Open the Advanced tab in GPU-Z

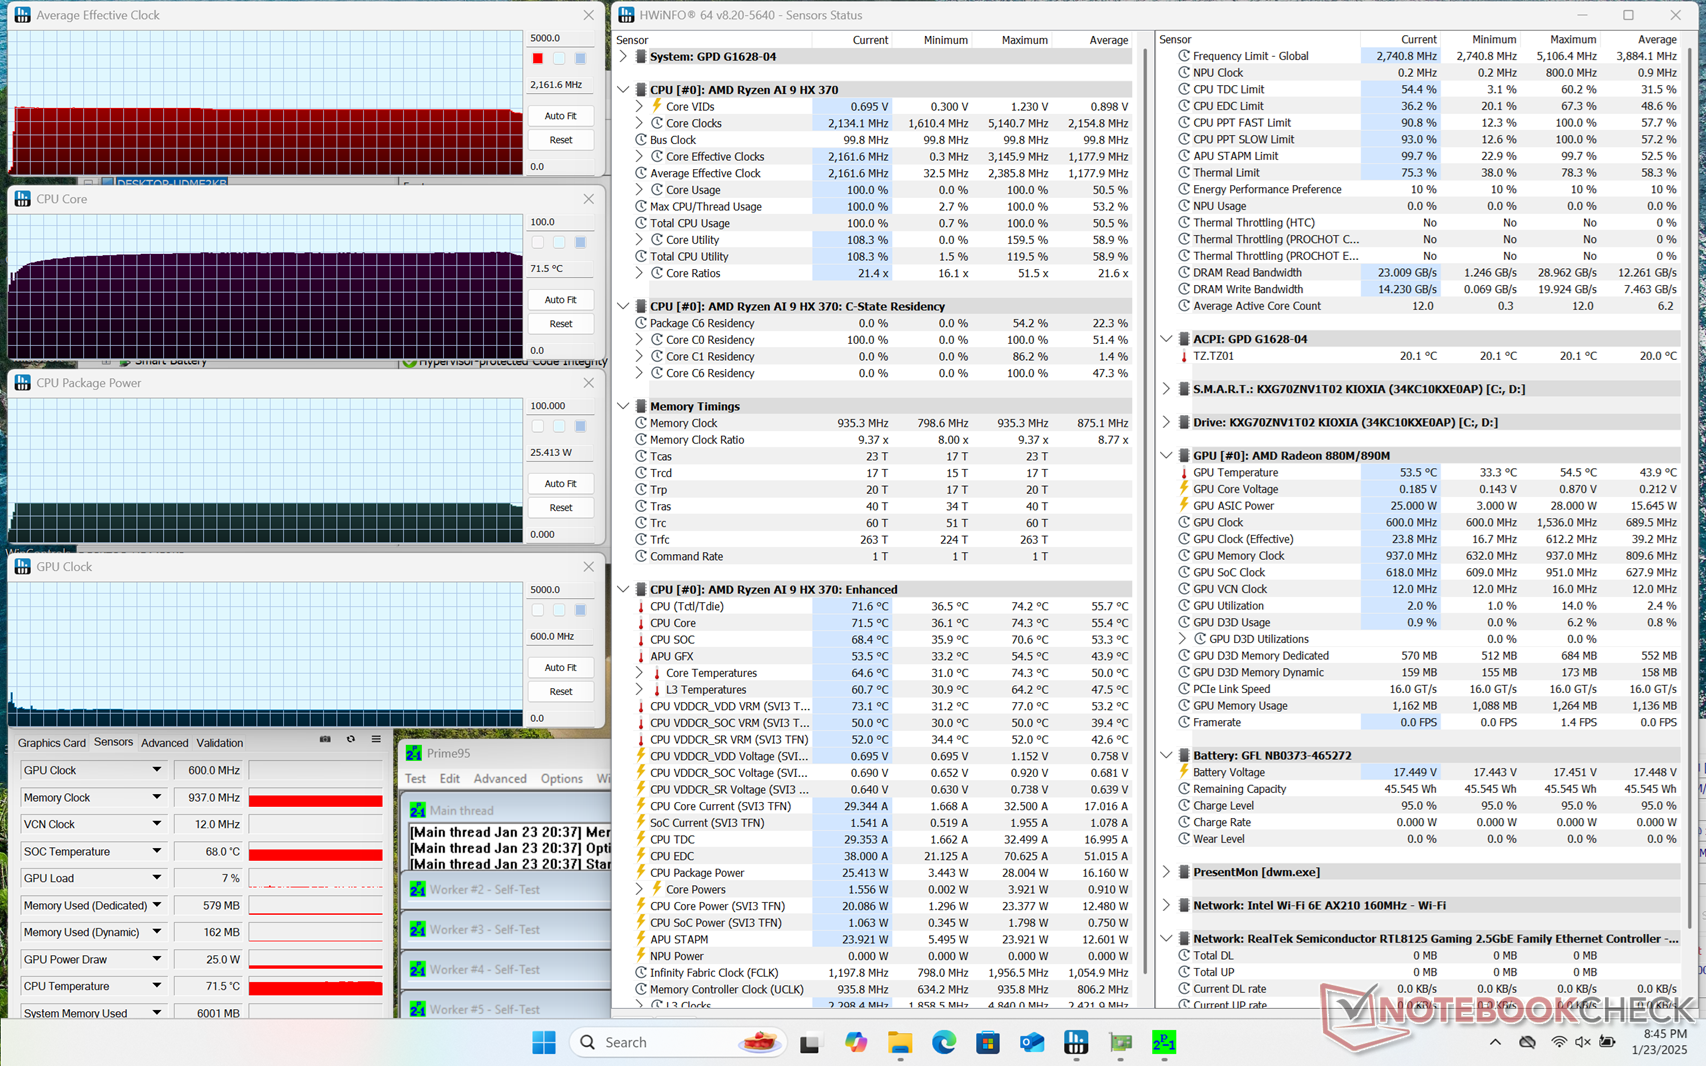(164, 743)
